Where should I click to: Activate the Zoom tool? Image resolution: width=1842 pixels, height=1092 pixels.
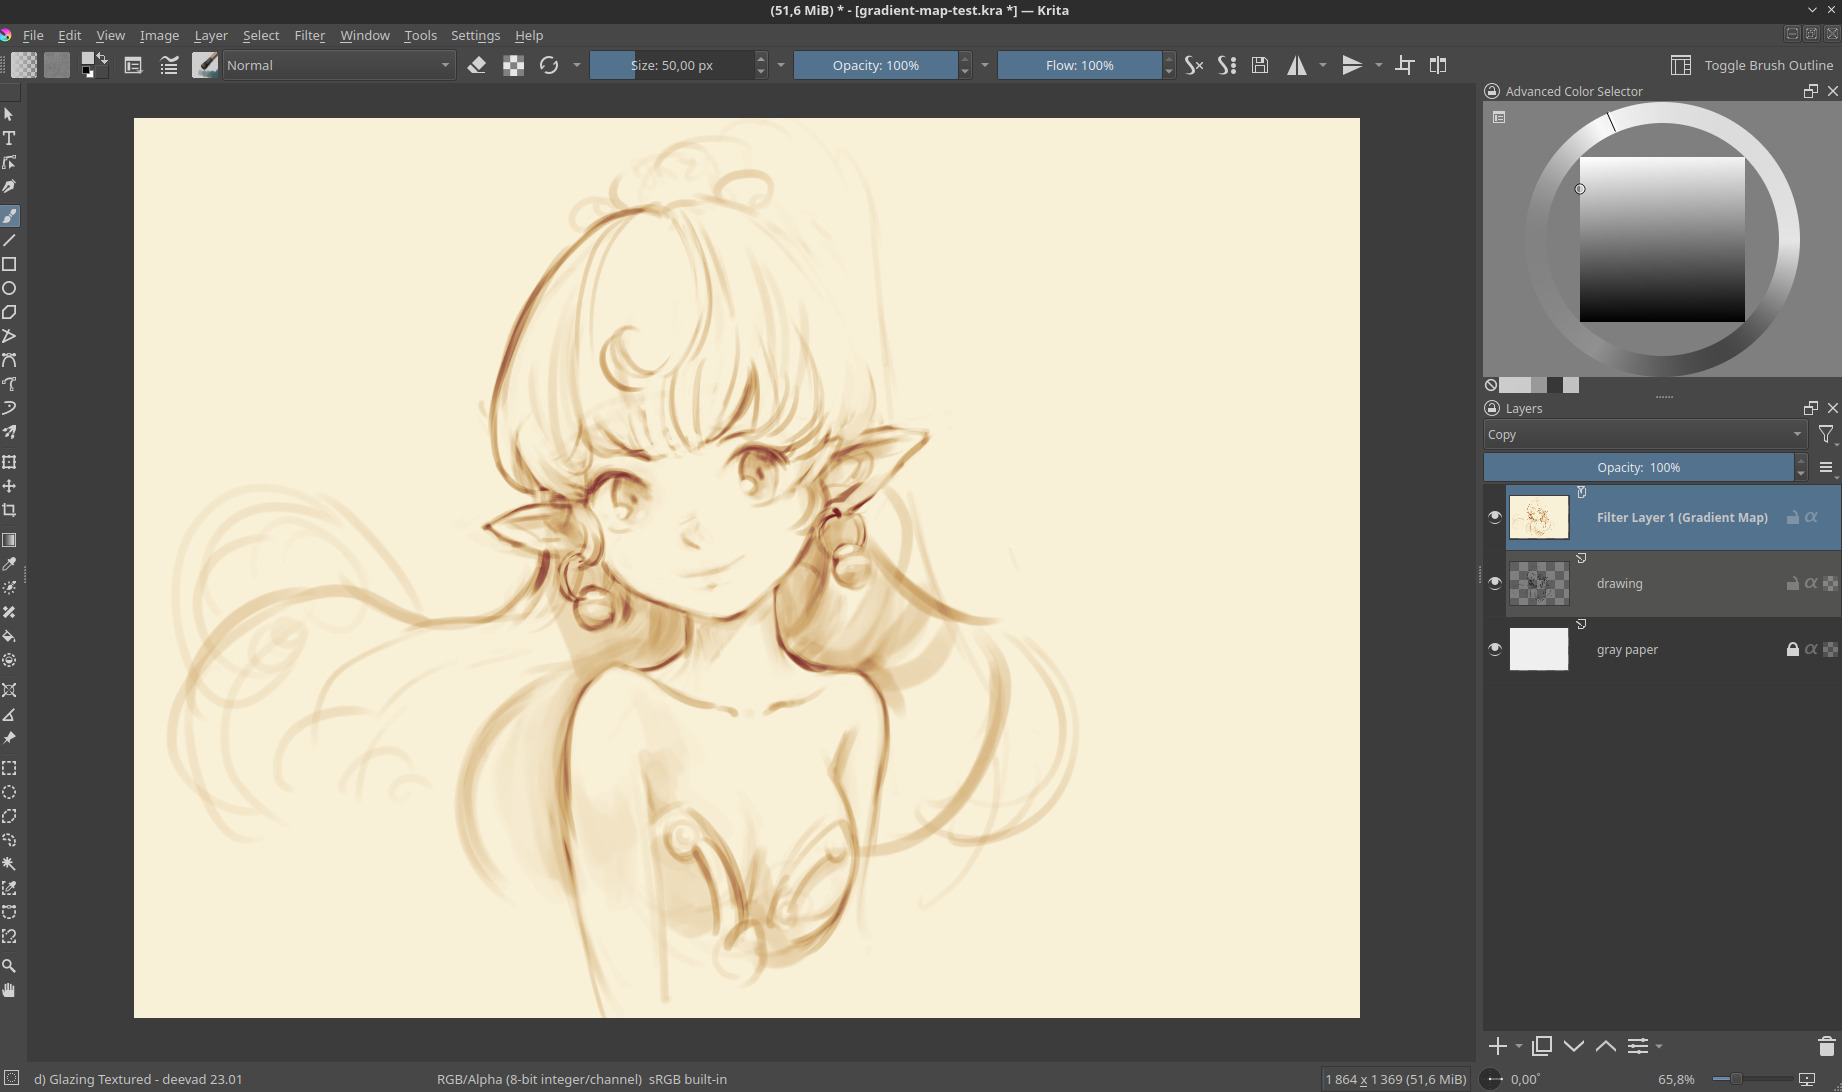(9, 966)
